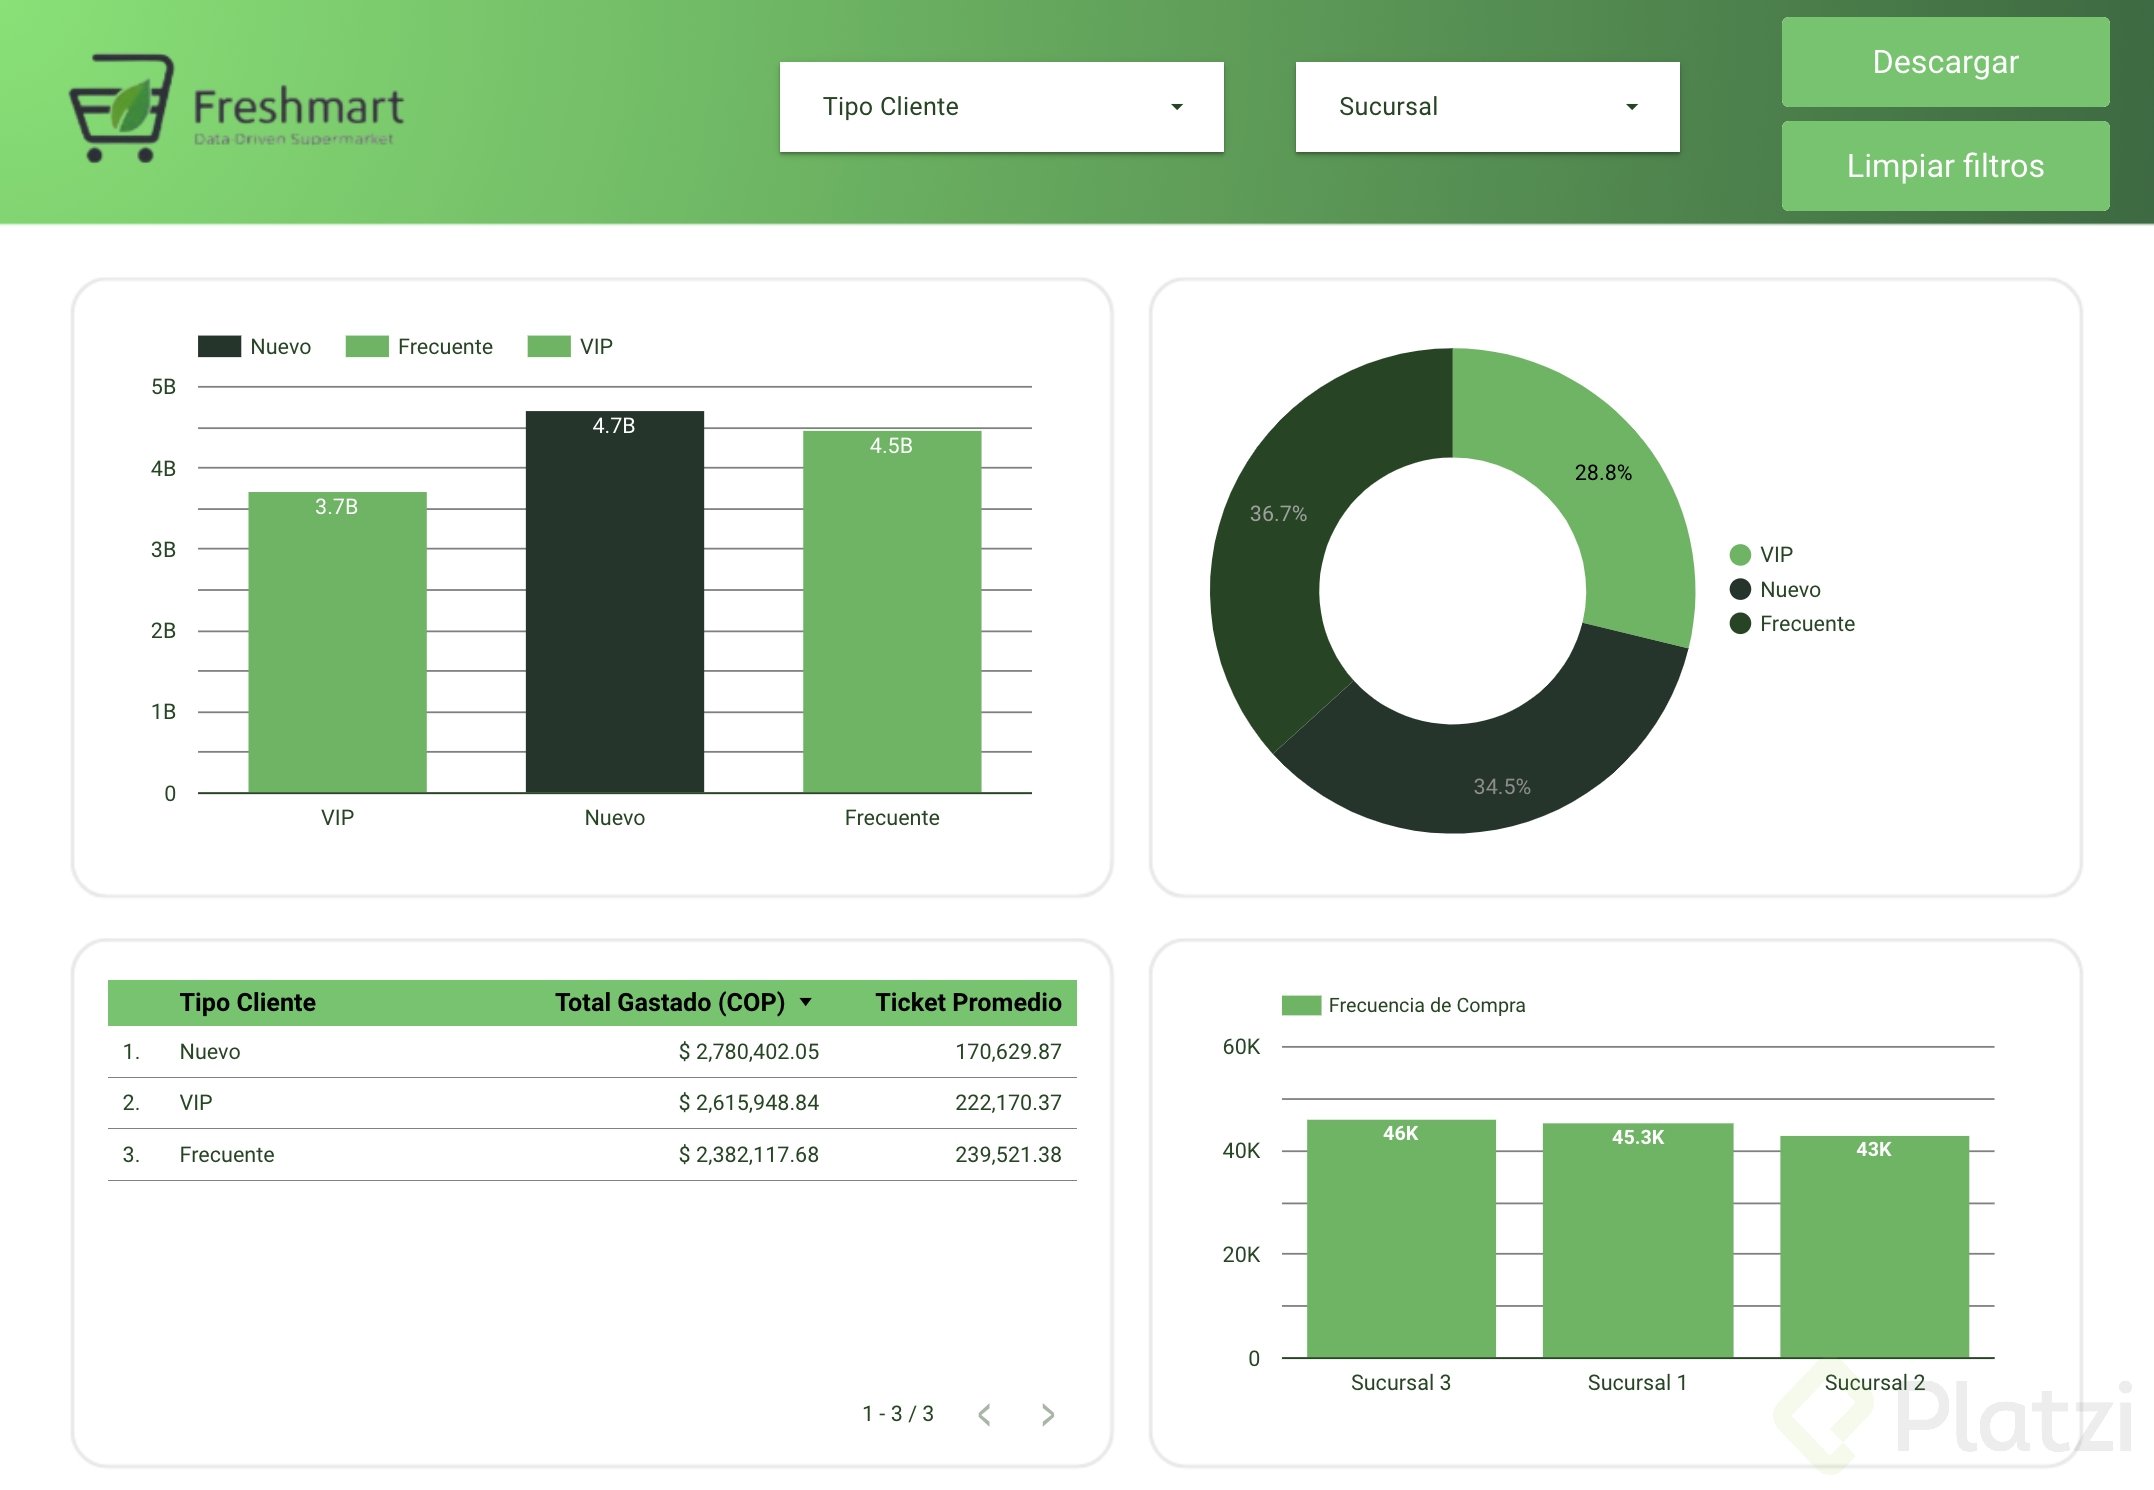This screenshot has width=2154, height=1490.
Task: Go to next table page arrow
Action: click(x=1047, y=1414)
